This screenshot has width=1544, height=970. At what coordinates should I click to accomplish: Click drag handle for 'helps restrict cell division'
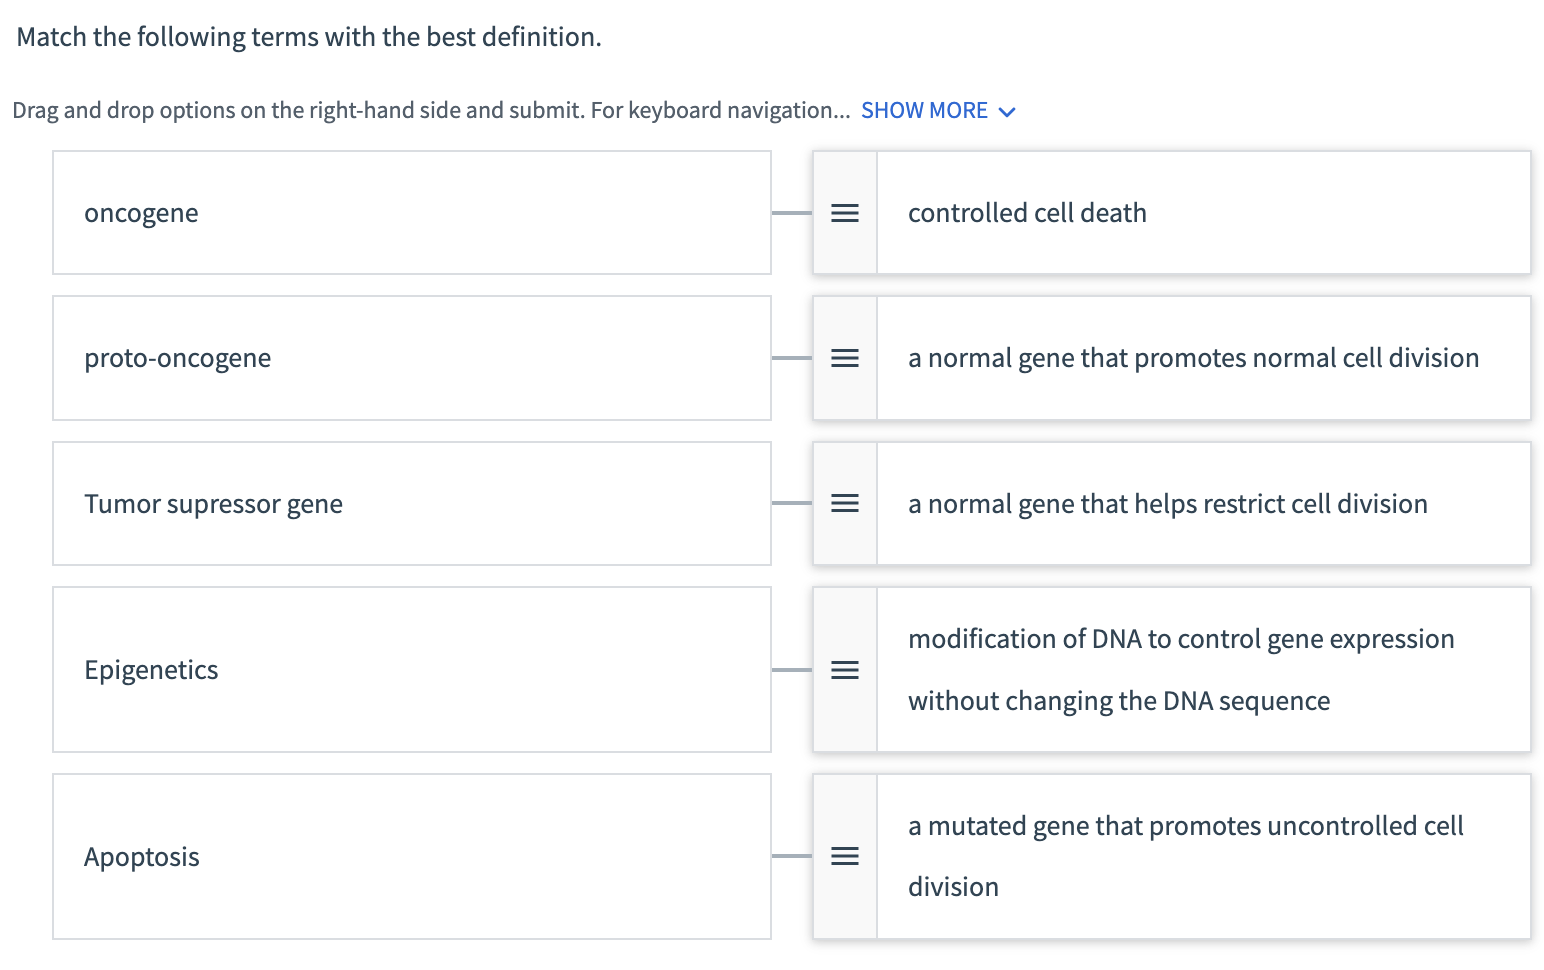tap(845, 503)
